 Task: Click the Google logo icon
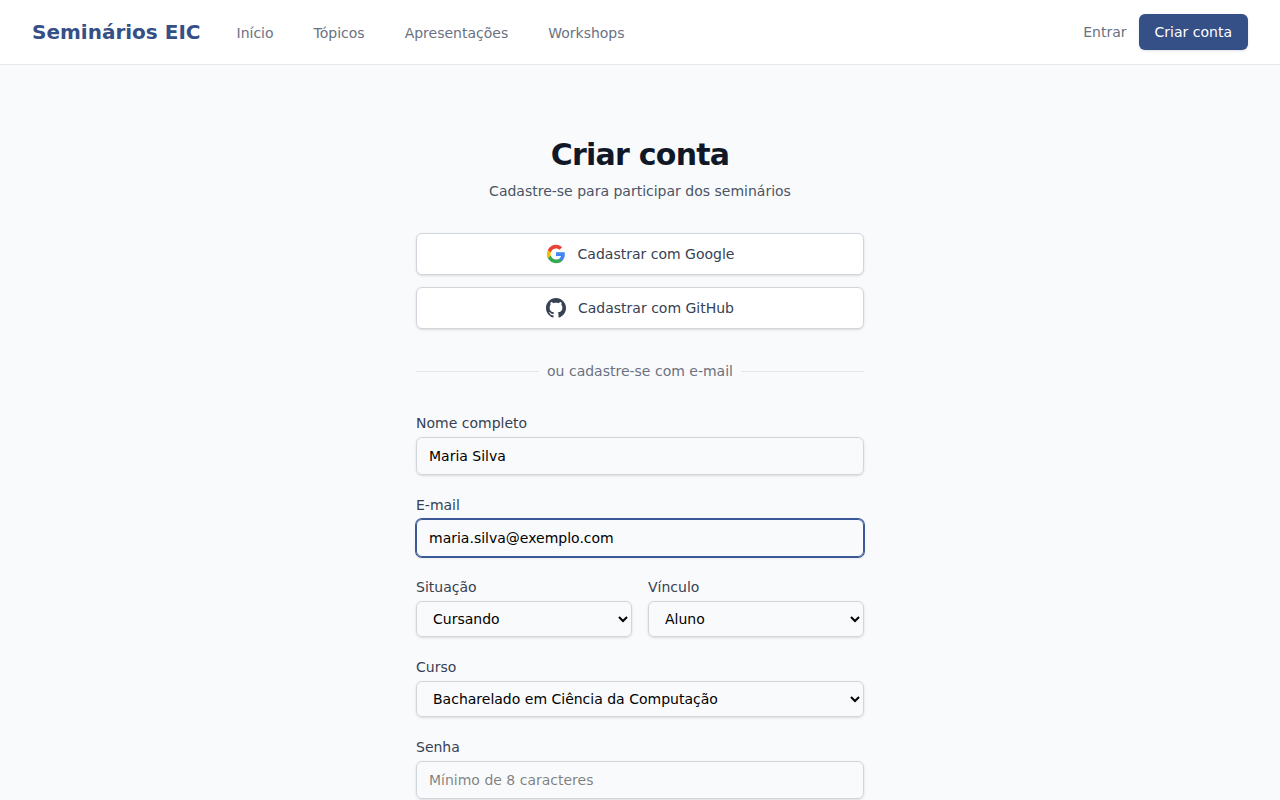tap(556, 254)
